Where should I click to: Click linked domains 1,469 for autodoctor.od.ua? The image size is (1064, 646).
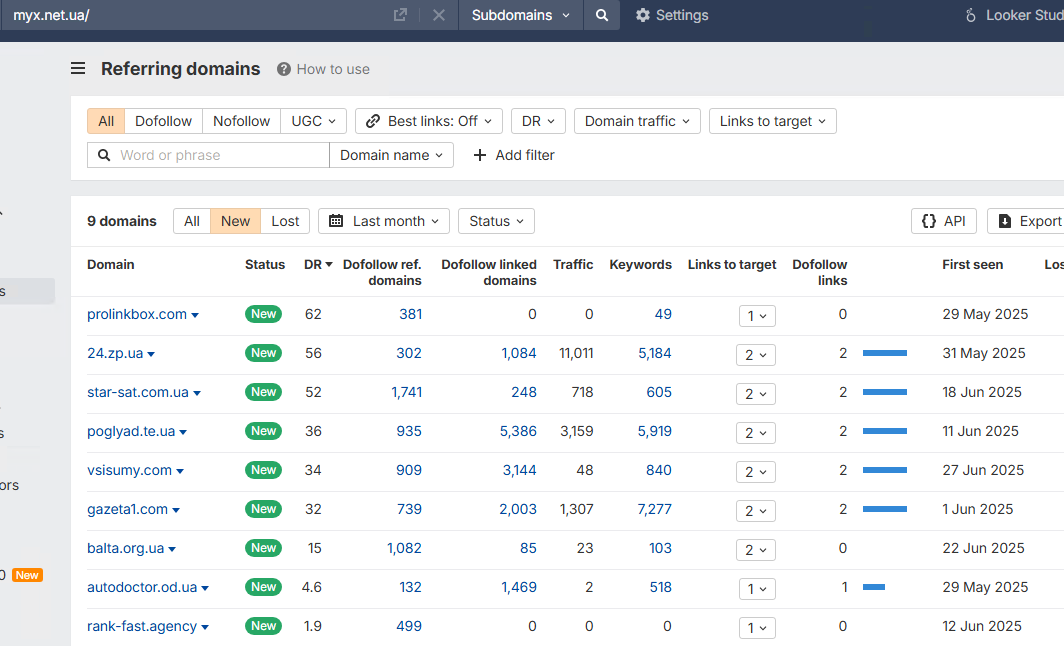[x=519, y=588]
